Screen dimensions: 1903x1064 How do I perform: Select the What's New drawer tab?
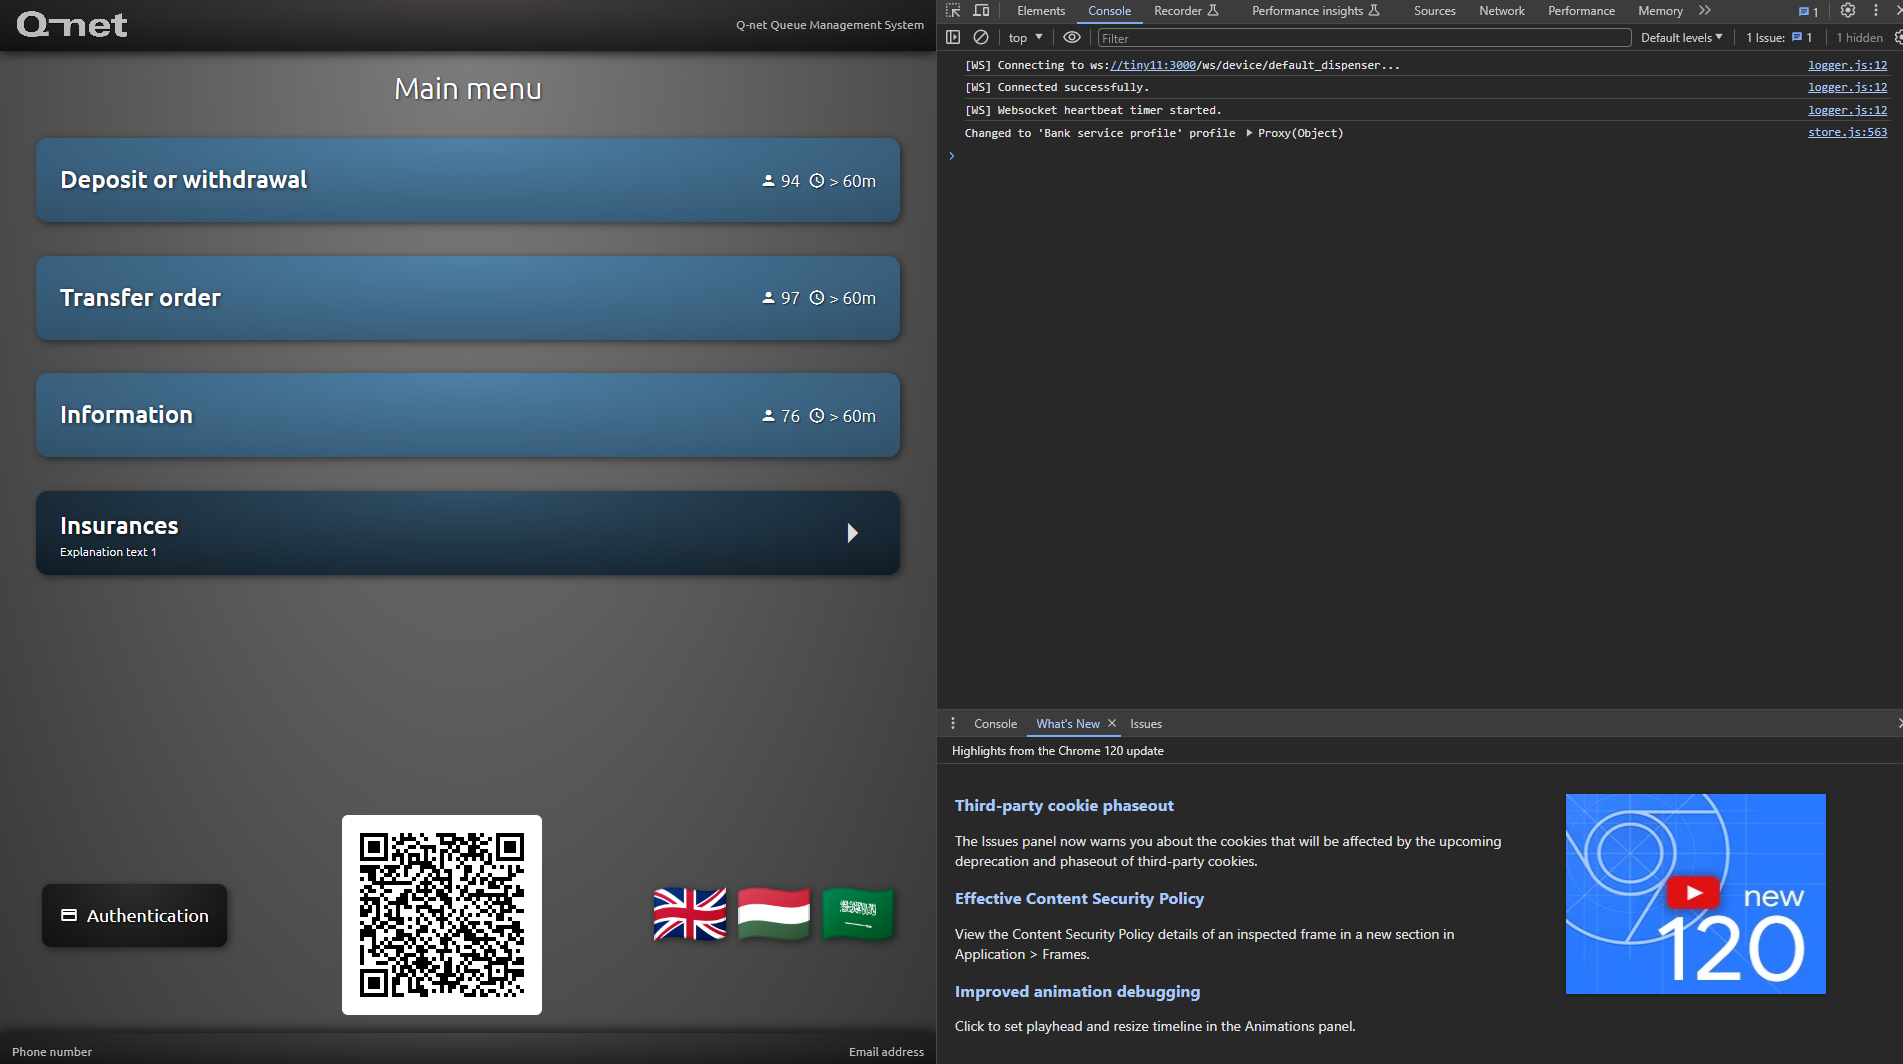(1067, 724)
